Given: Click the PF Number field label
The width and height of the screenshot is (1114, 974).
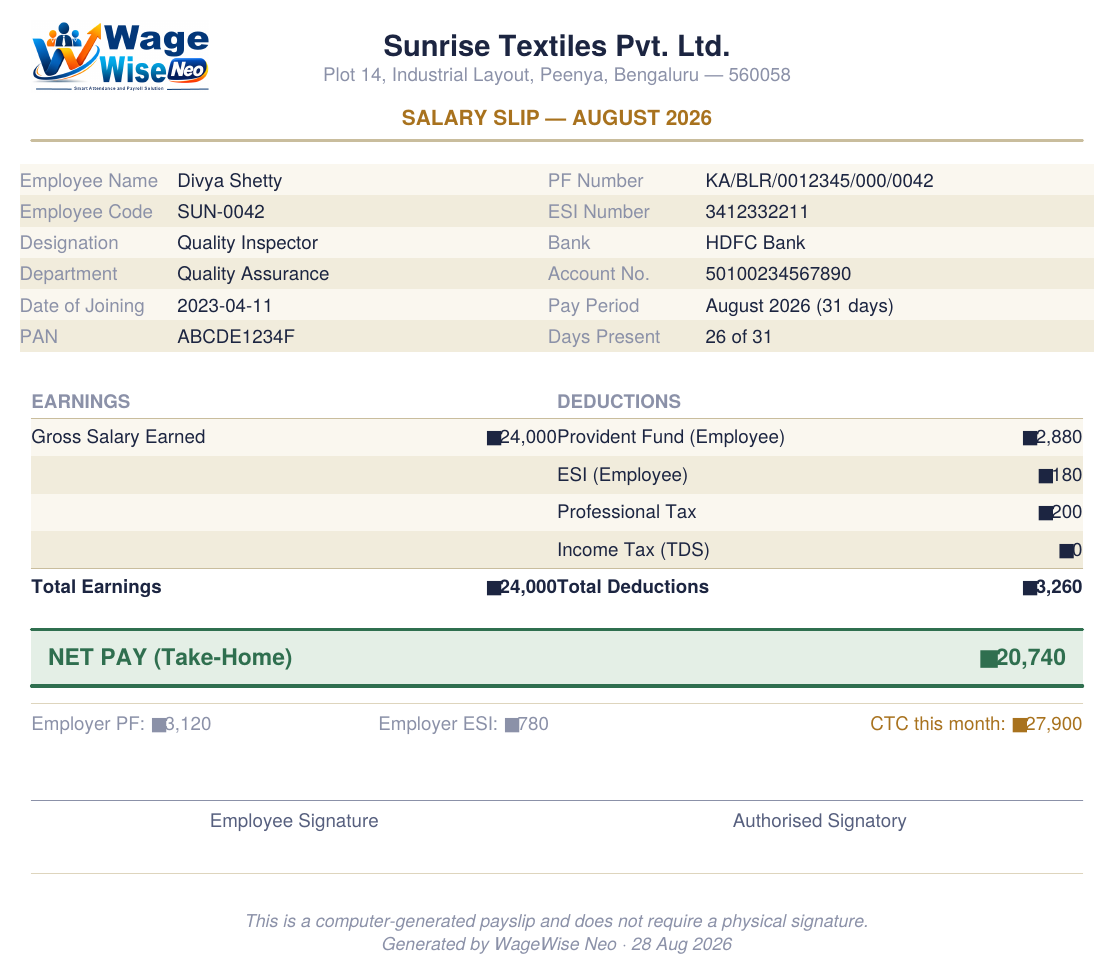Looking at the screenshot, I should click(595, 180).
